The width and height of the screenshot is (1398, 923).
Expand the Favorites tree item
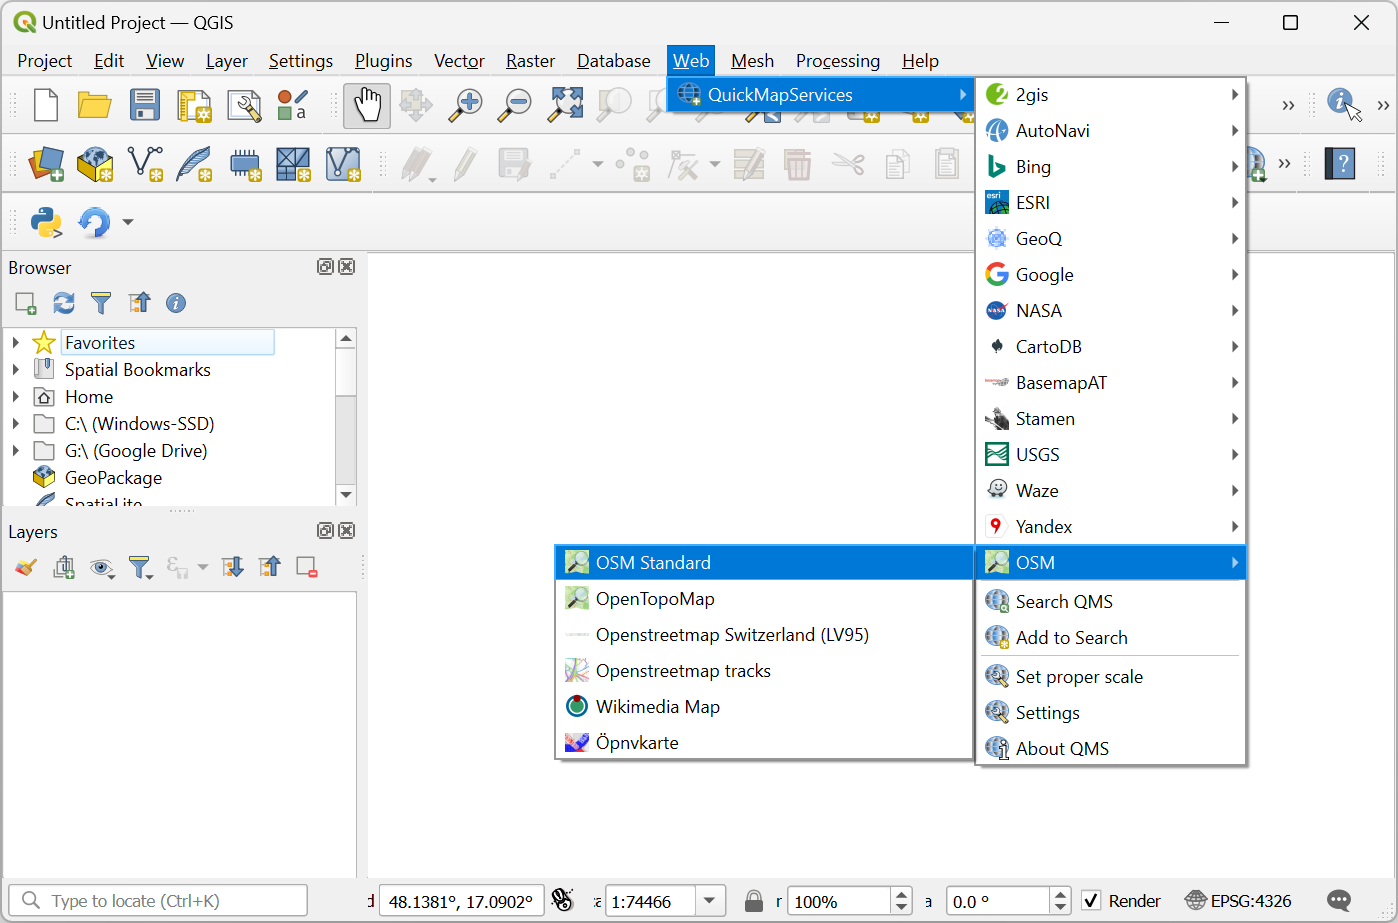pos(16,343)
